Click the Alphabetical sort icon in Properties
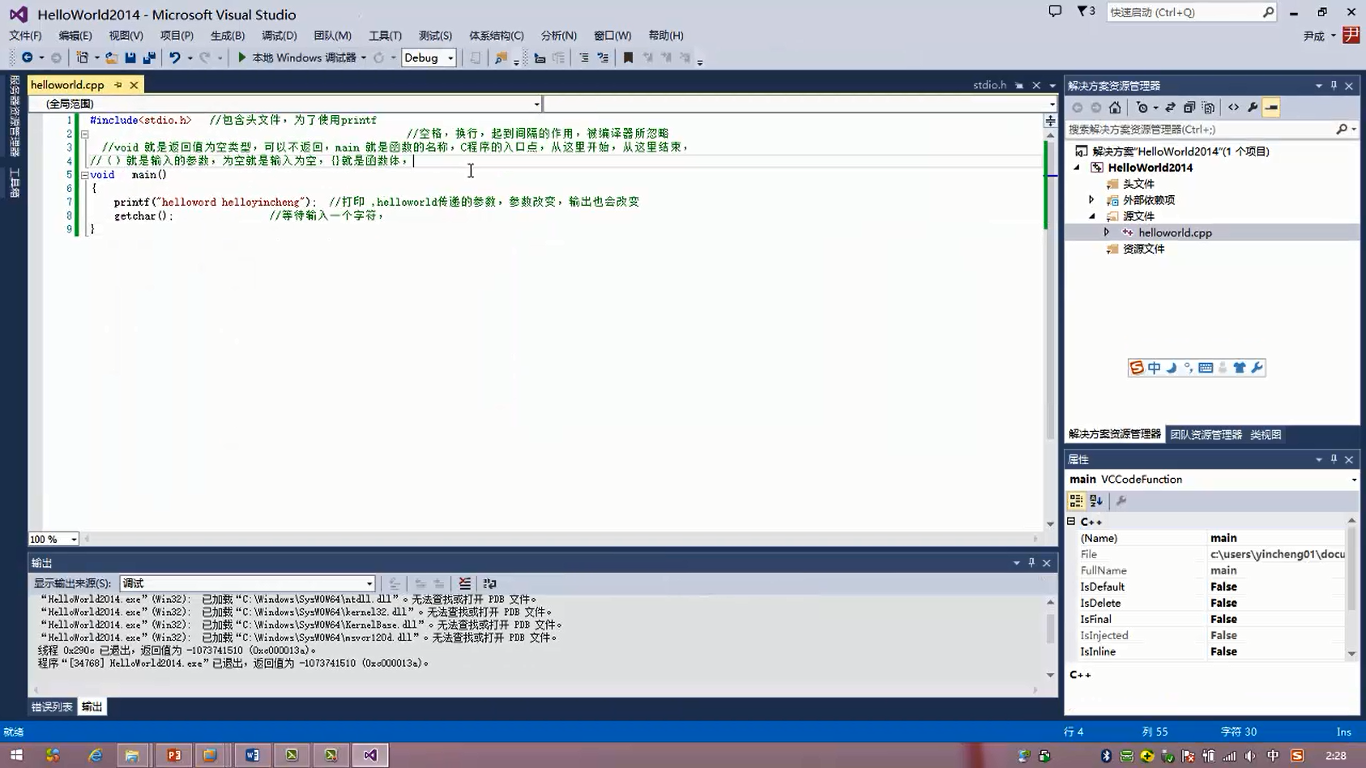 point(1096,502)
